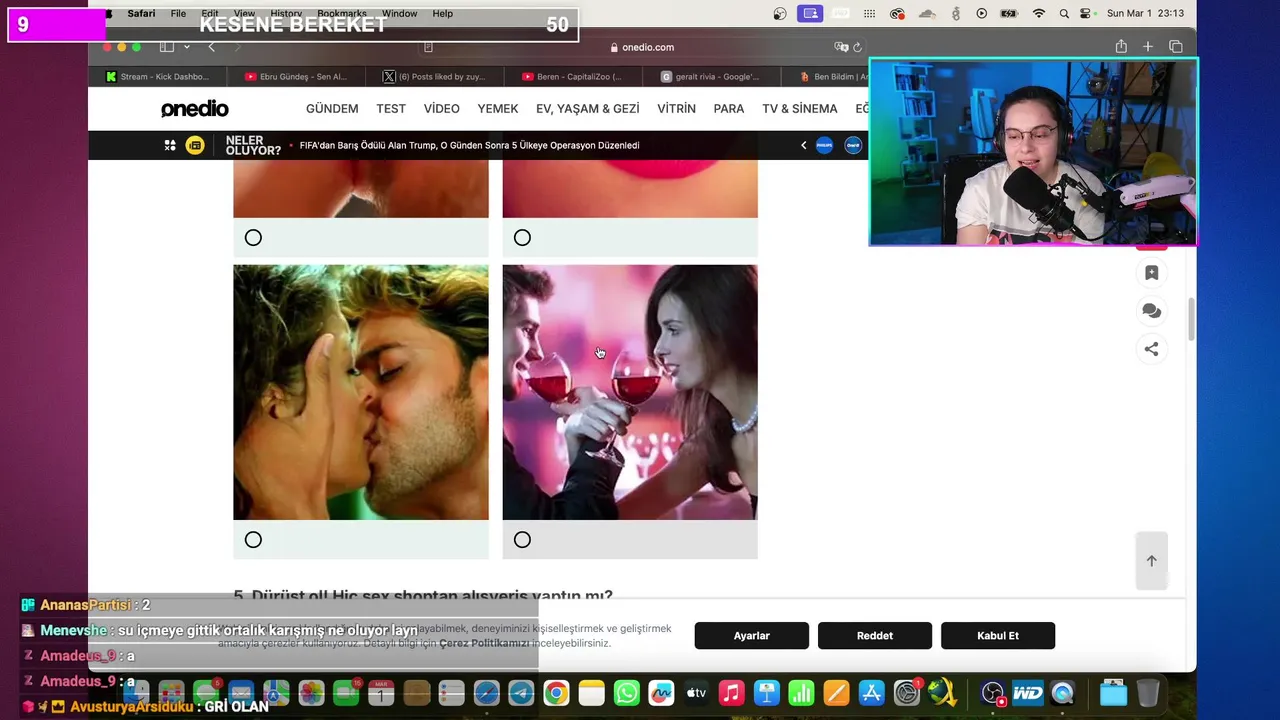Open the YEMEK navigation item

(498, 109)
